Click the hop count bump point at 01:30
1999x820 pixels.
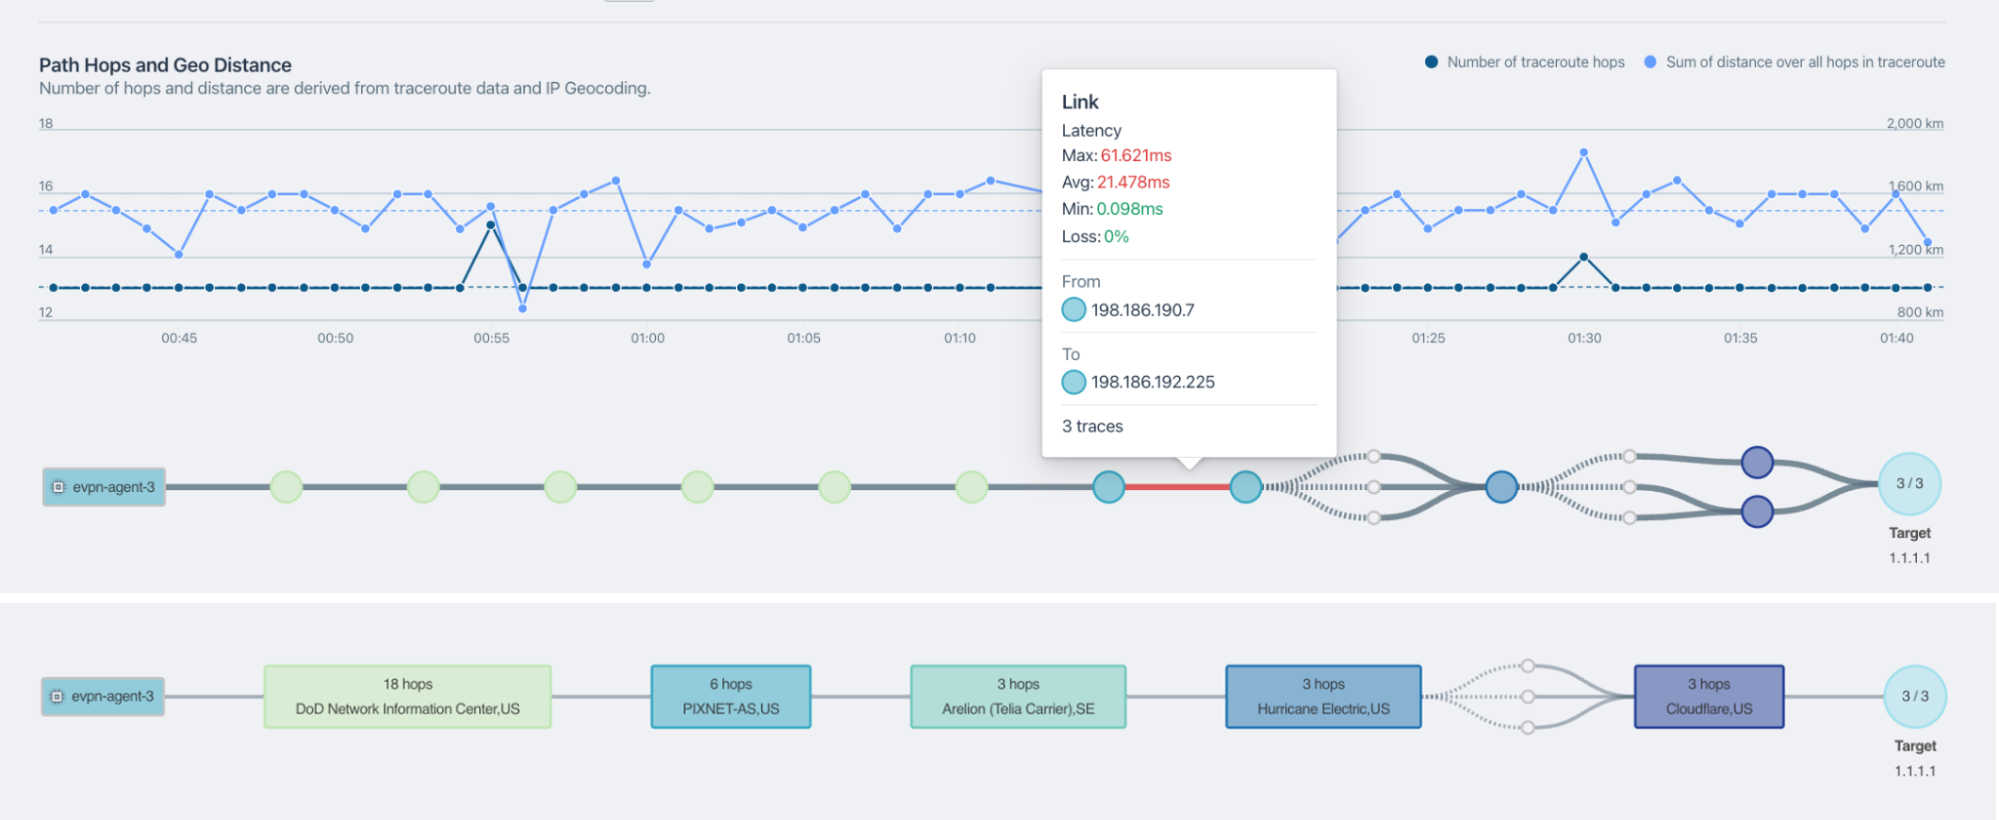(1584, 257)
